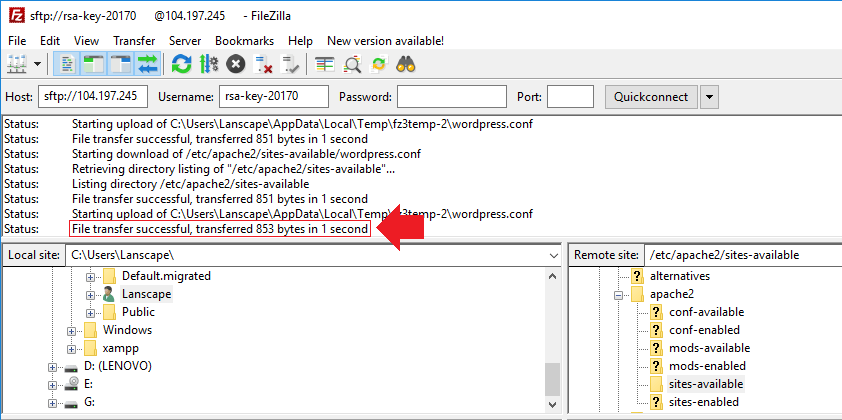Select the G: drive entry
Image resolution: width=842 pixels, height=420 pixels.
90,402
